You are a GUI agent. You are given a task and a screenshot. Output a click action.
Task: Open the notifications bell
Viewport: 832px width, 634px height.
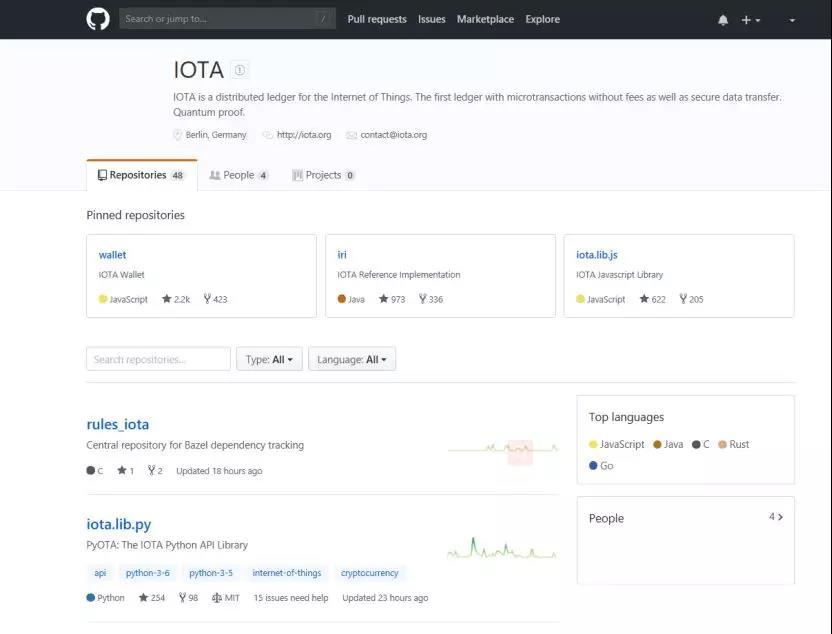(723, 20)
